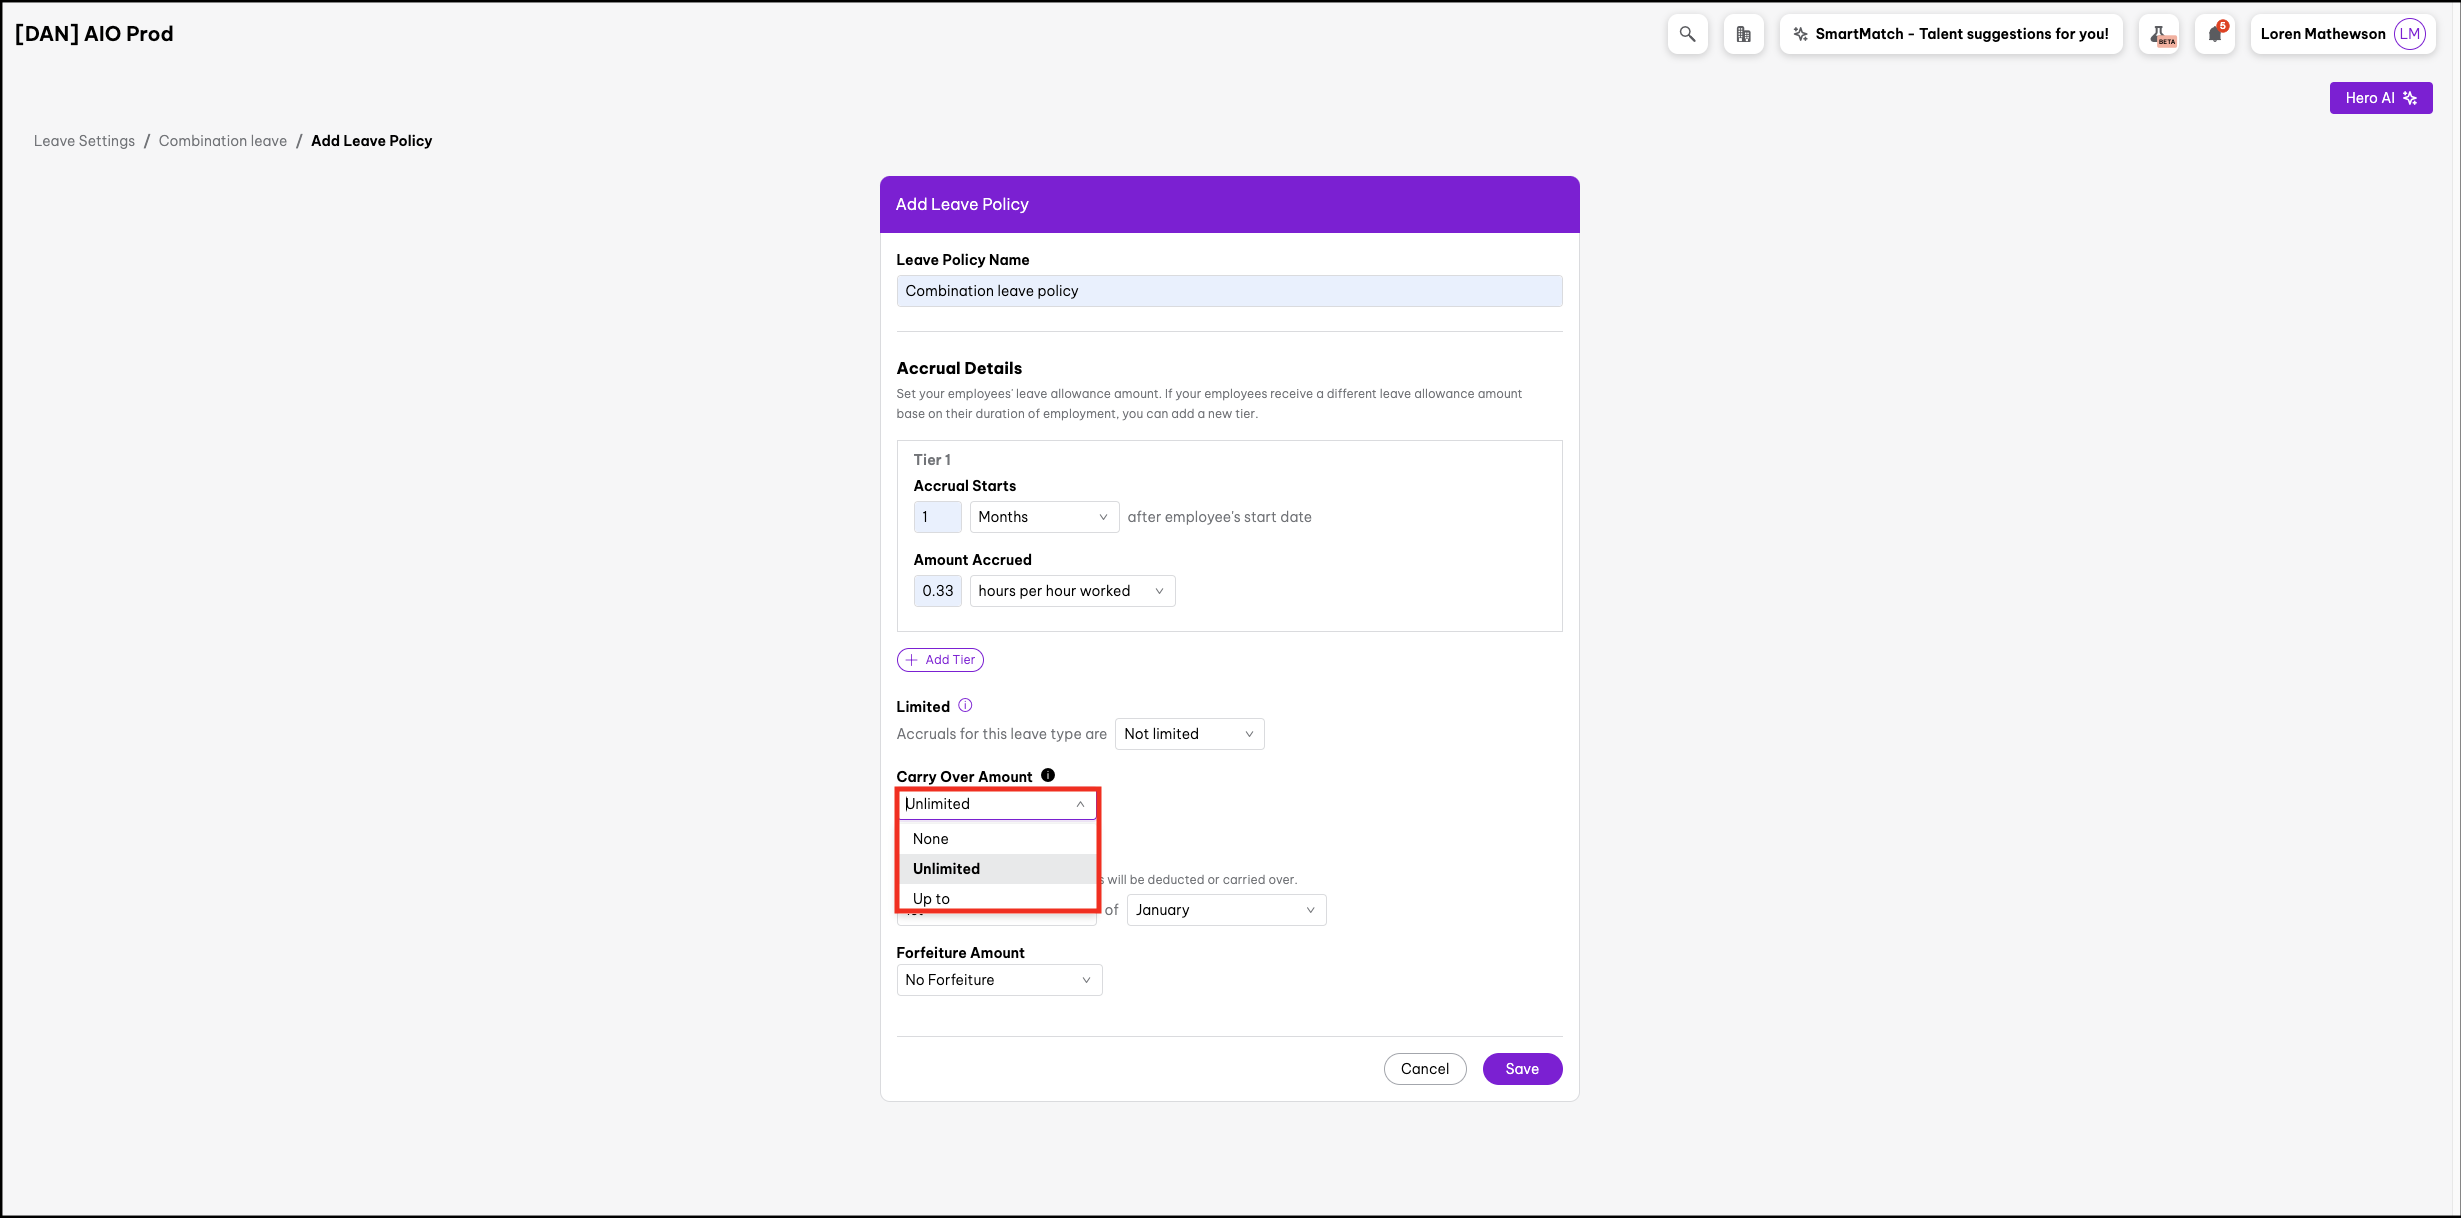This screenshot has width=2461, height=1218.
Task: Open the organisation building icon
Action: (1743, 34)
